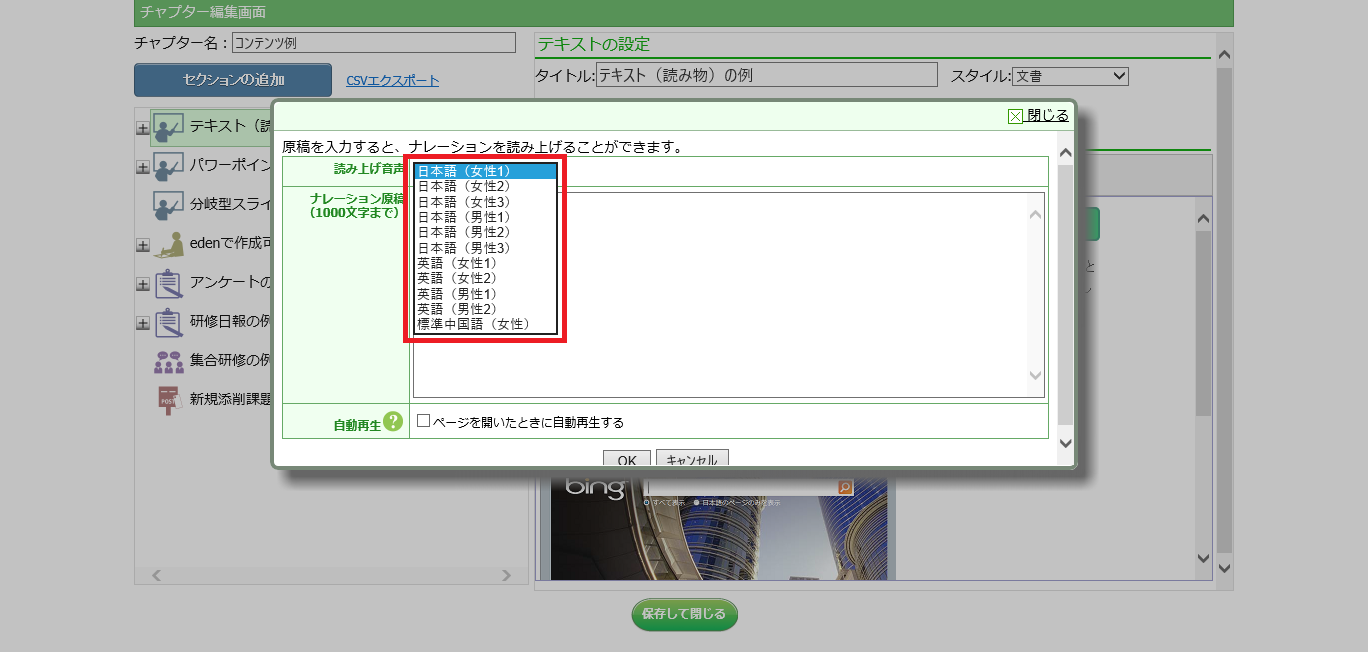Click the 集合研修の例 group icon

(x=168, y=361)
